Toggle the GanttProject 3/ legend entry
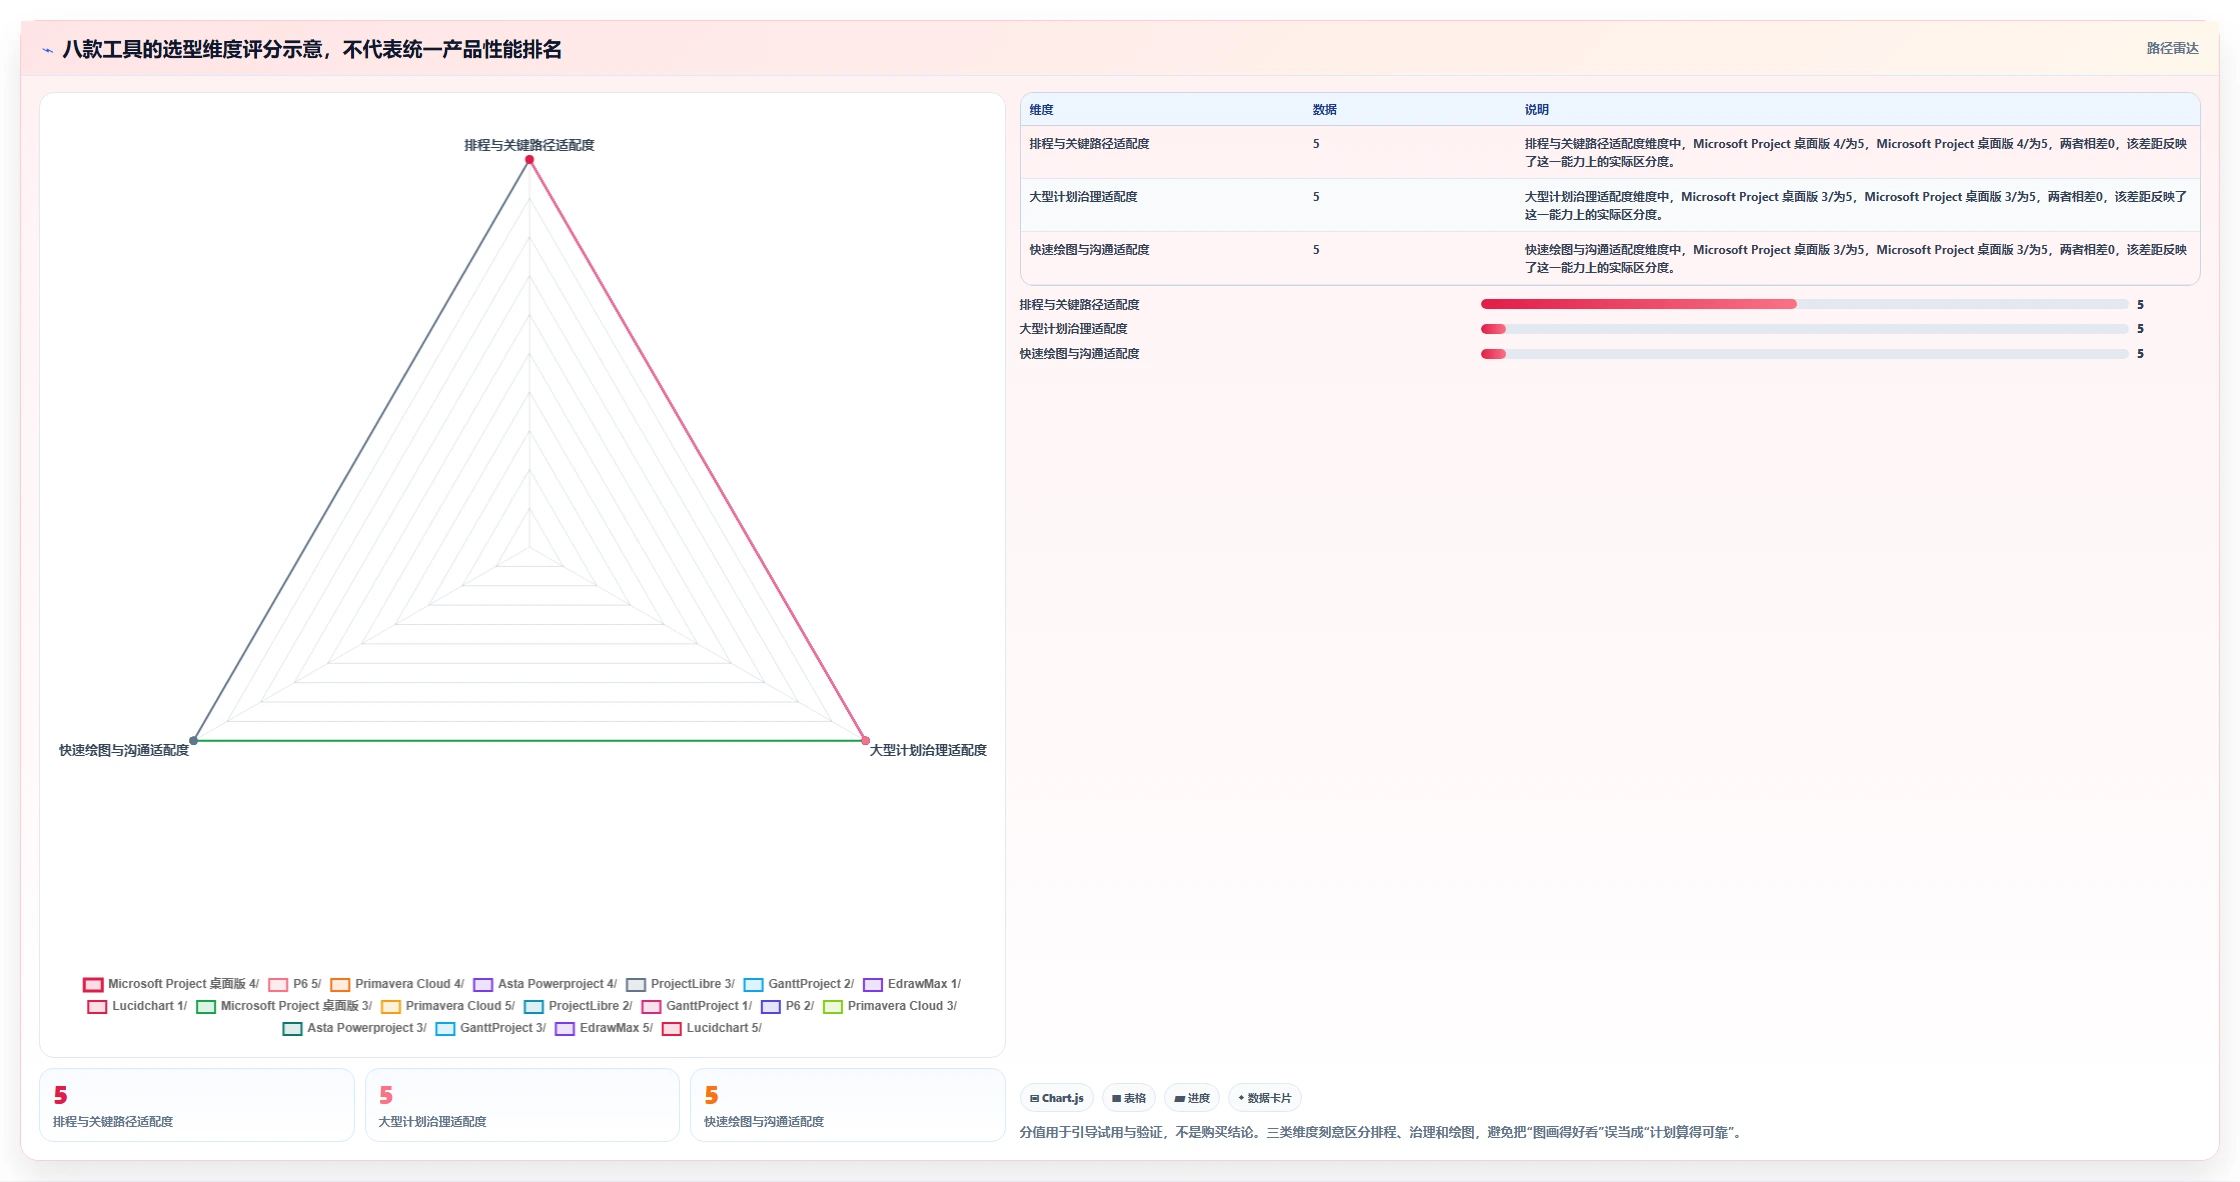 coord(491,1028)
